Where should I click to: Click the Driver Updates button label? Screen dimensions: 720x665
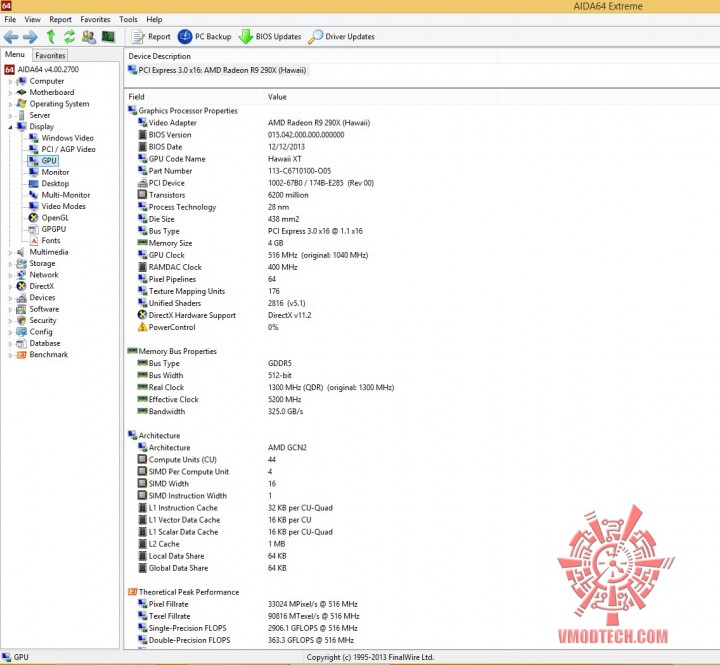pyautogui.click(x=350, y=37)
